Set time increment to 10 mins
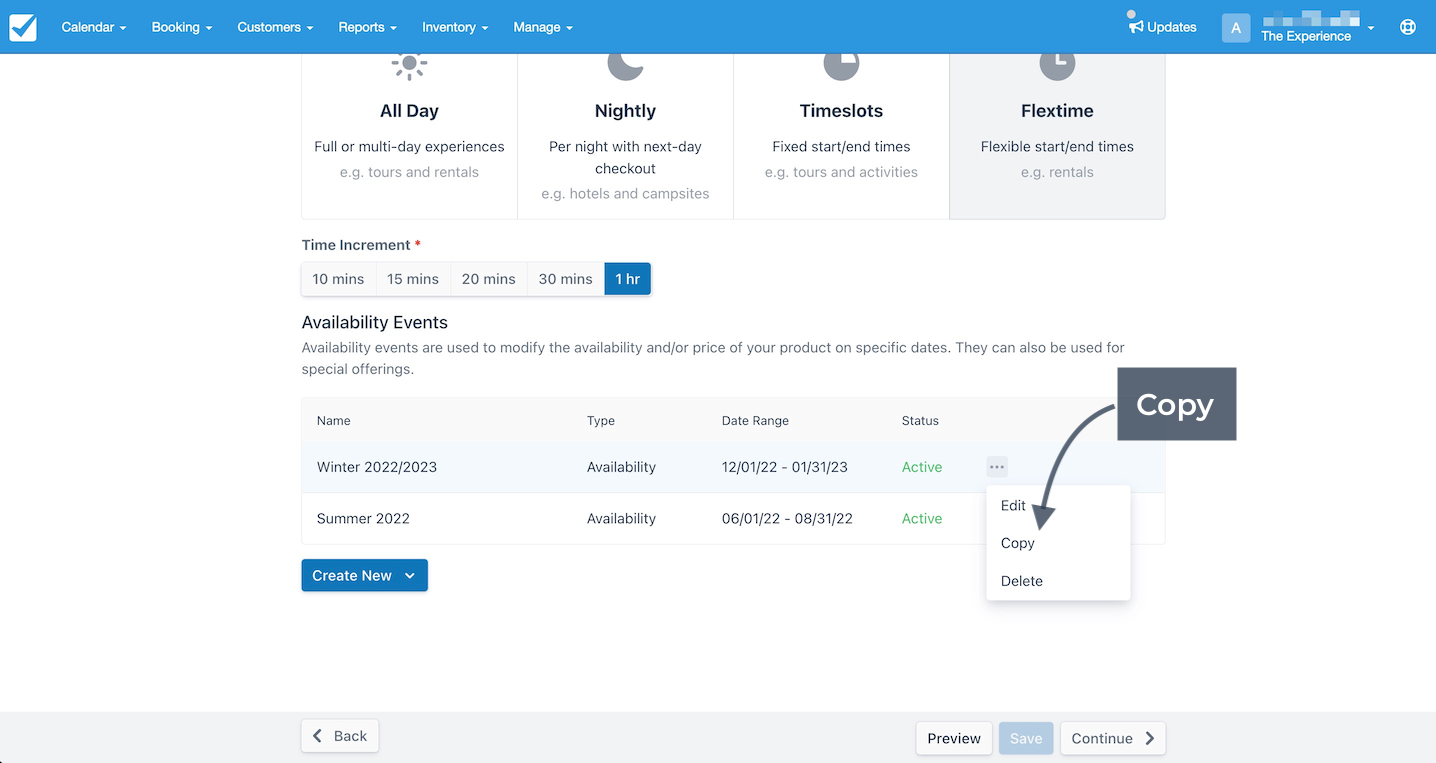Screen dimensions: 1436x763 pos(338,279)
